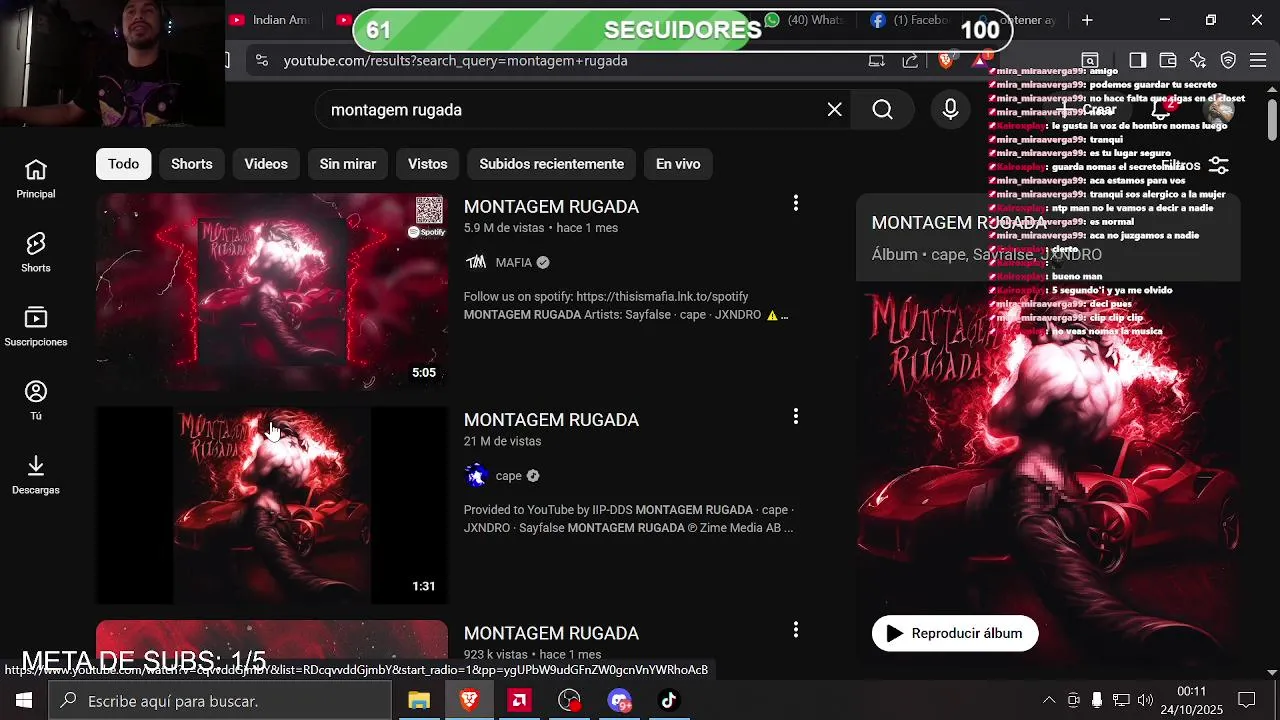Switch to the Facebook browser tab

tap(912, 20)
